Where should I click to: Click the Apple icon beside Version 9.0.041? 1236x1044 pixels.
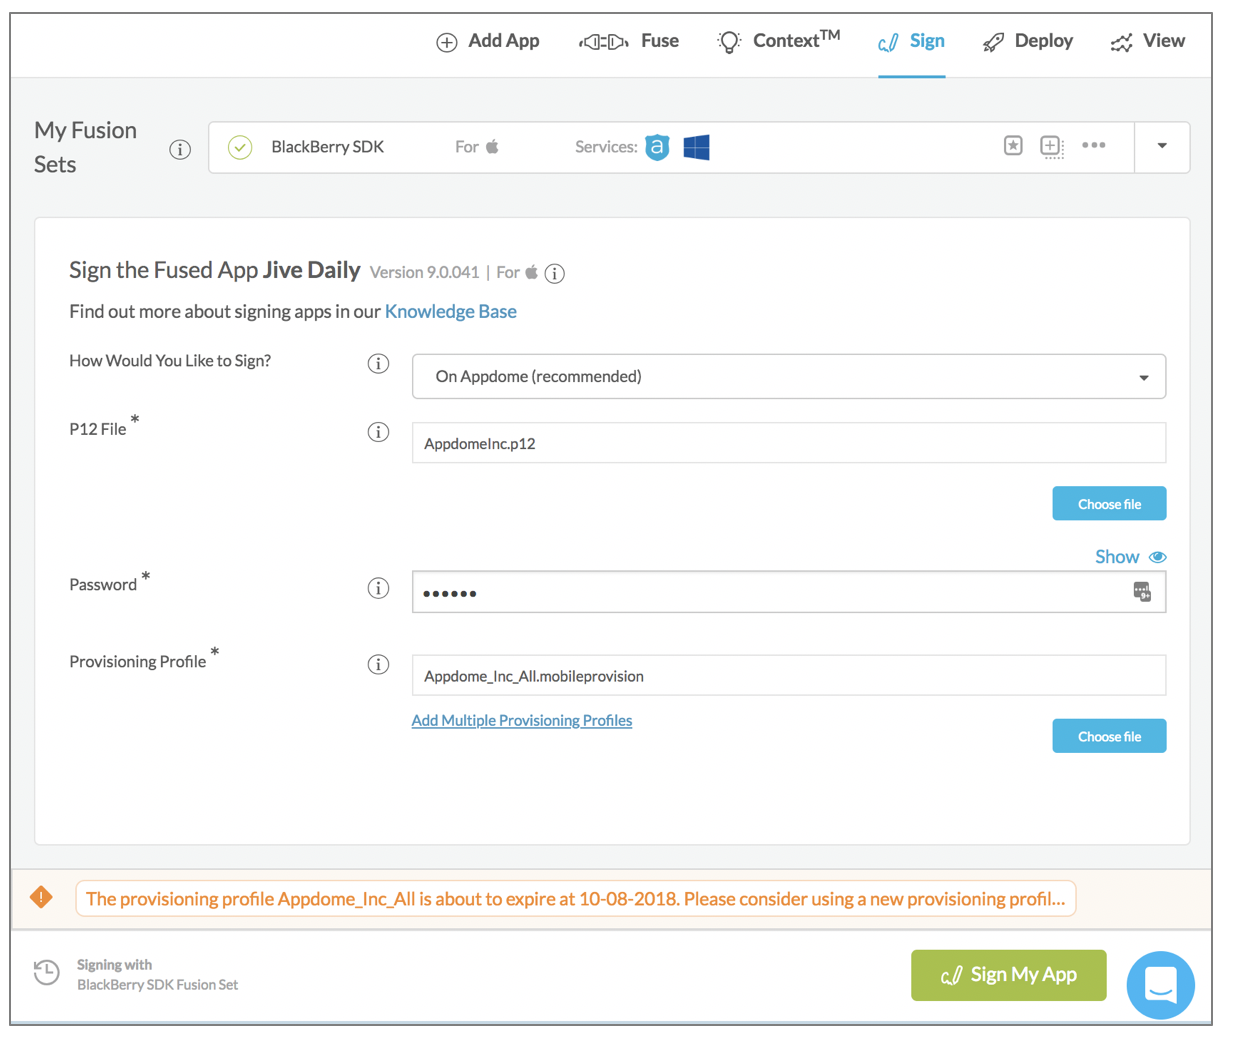coord(531,272)
